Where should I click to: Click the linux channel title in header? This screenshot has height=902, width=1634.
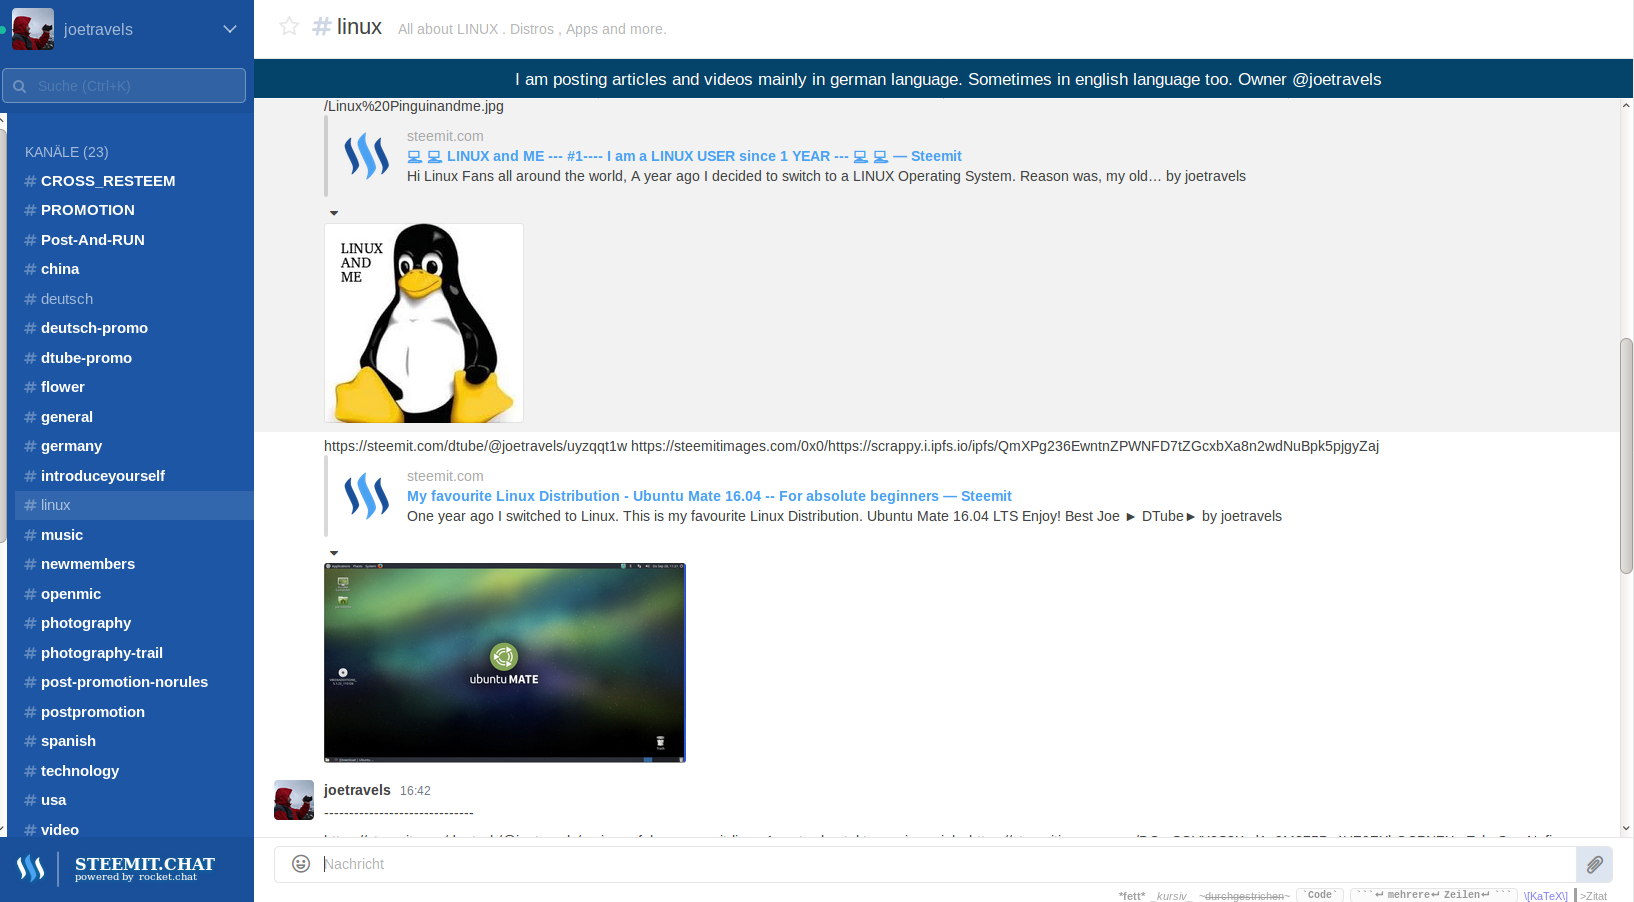(359, 27)
